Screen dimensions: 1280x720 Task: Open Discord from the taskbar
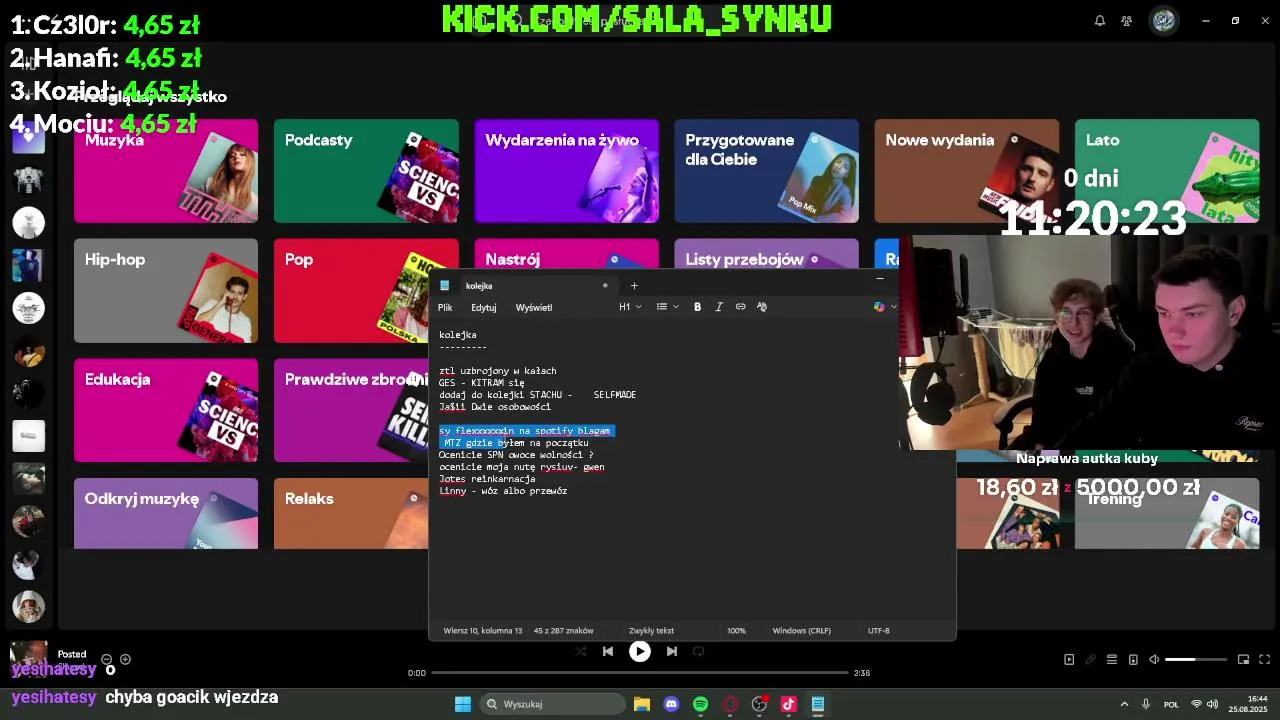(671, 704)
